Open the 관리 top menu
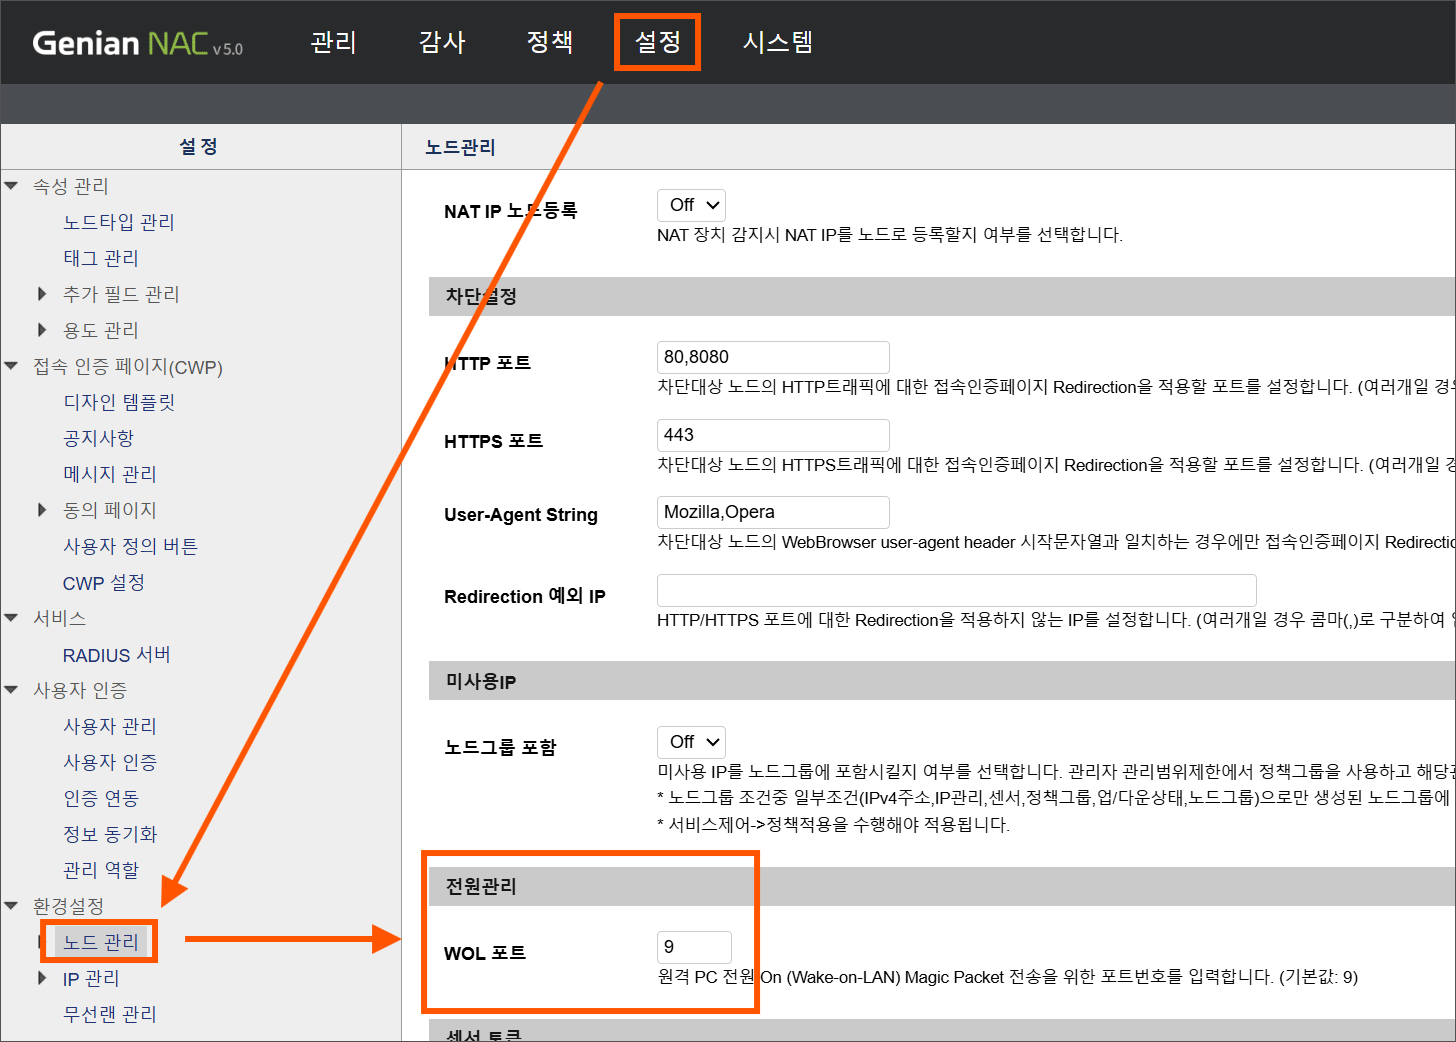The width and height of the screenshot is (1456, 1042). tap(333, 42)
